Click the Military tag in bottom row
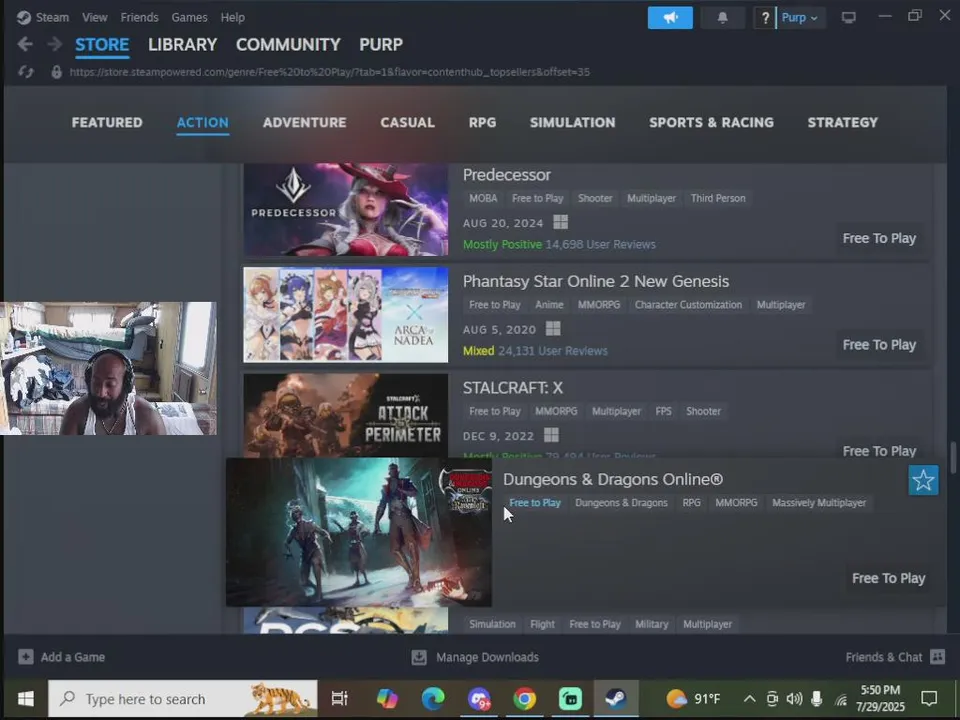The image size is (960, 720). (651, 624)
